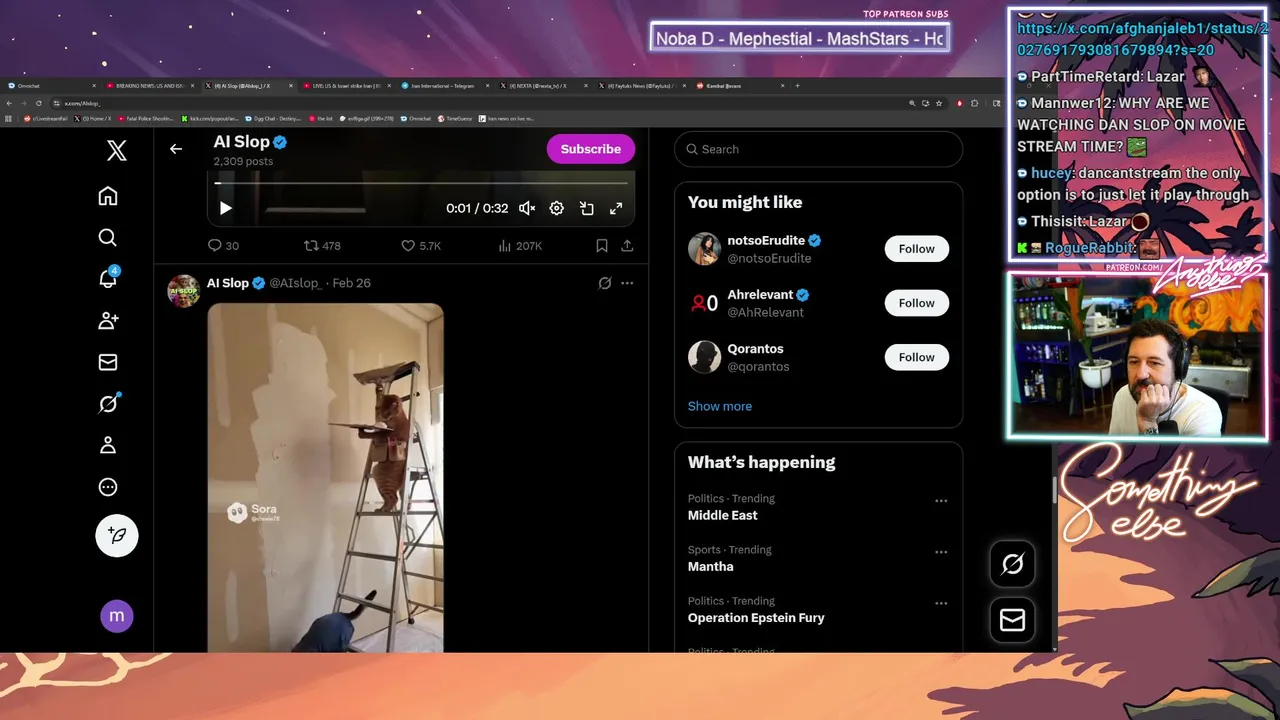1280x720 pixels.
Task: Follow notsoErudite
Action: point(916,249)
